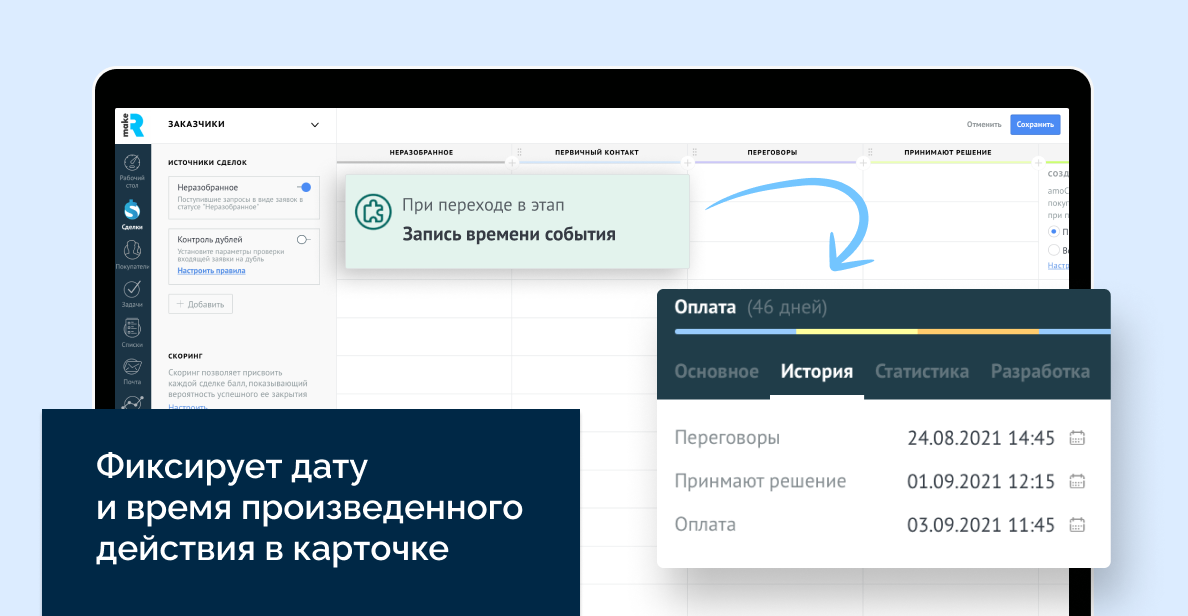Screen dimensions: 1188x616
Task: Click the СКОРИНГ section heading
Action: tap(186, 355)
